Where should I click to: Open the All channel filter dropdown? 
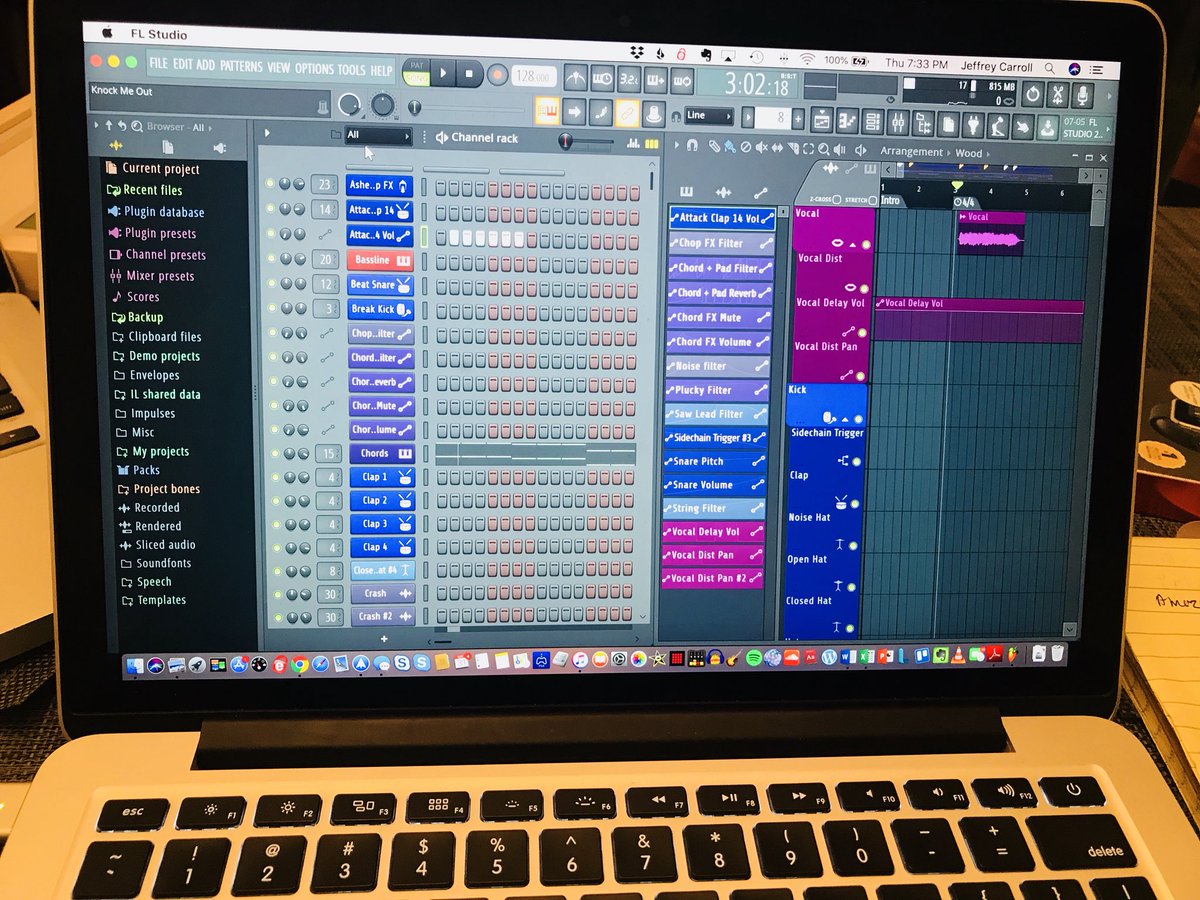tap(378, 135)
